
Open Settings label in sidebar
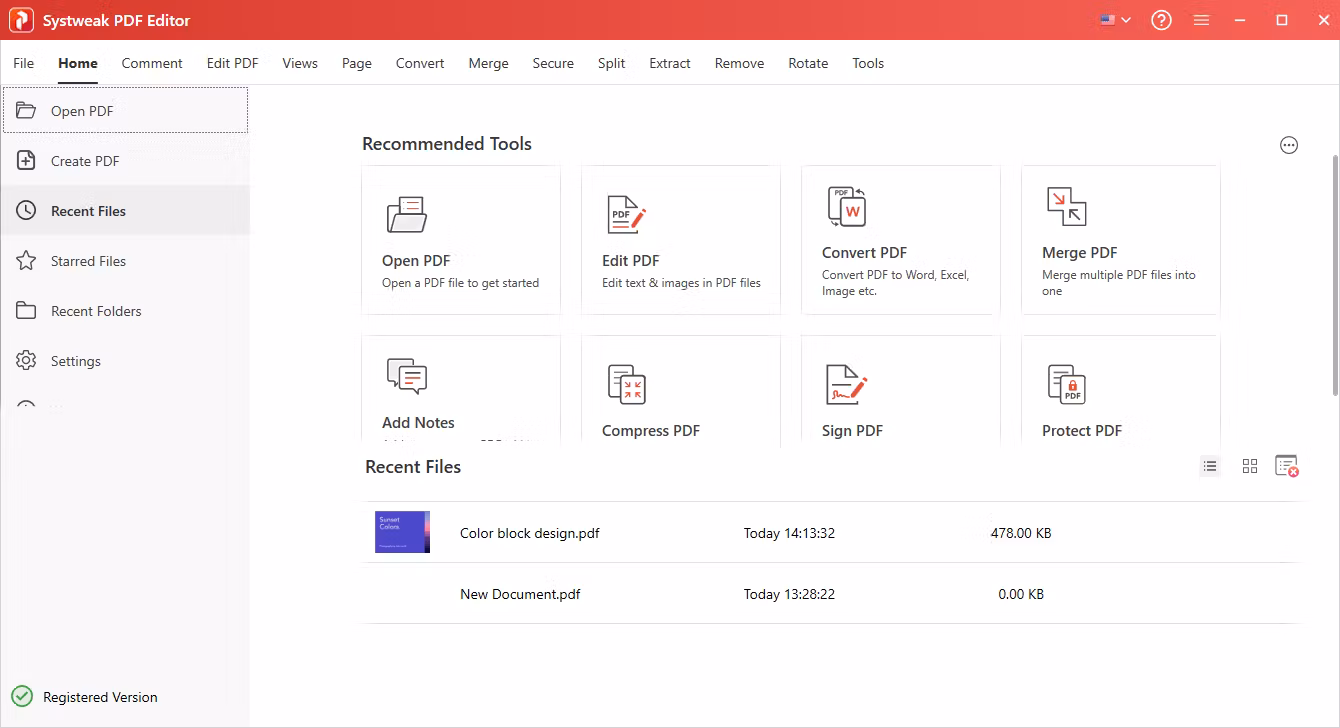point(76,361)
